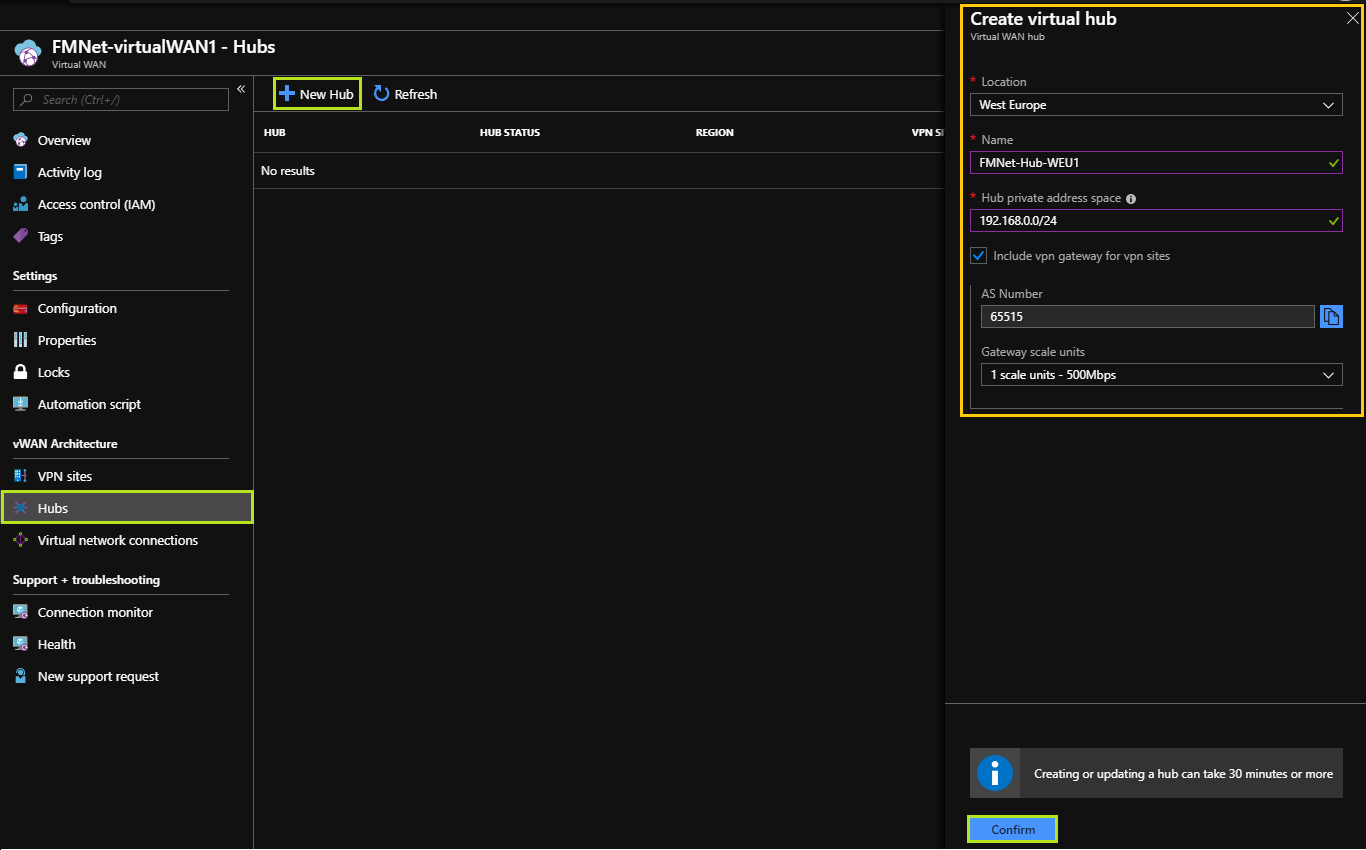Click the Refresh circular arrow icon

381,93
